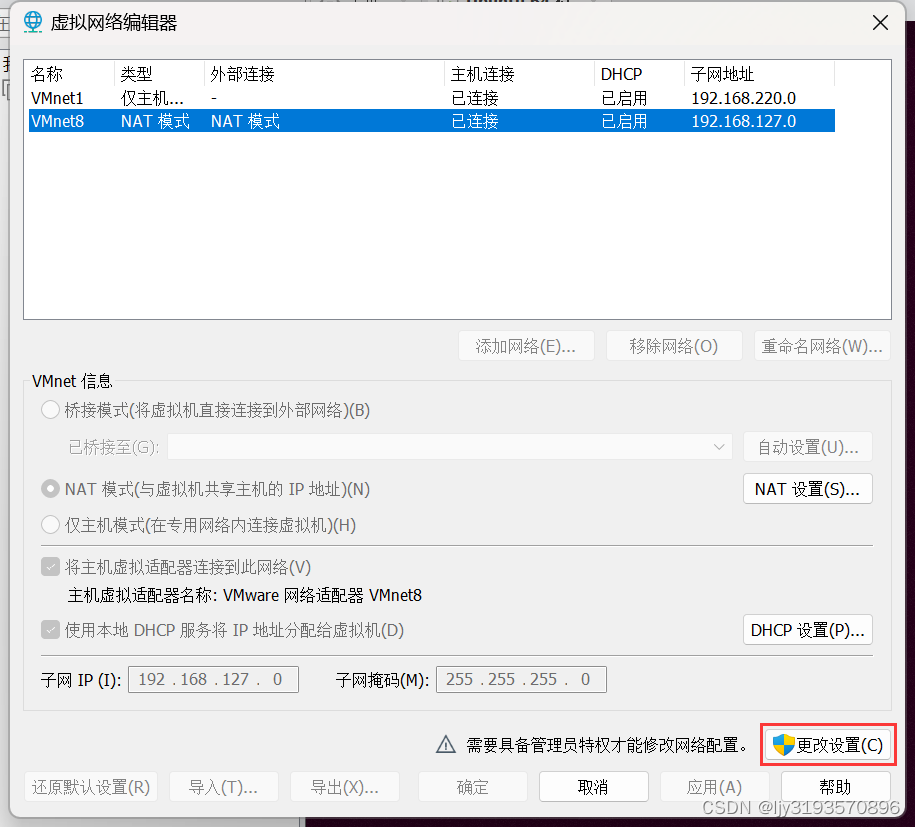Click the 应用(A) button

715,787
